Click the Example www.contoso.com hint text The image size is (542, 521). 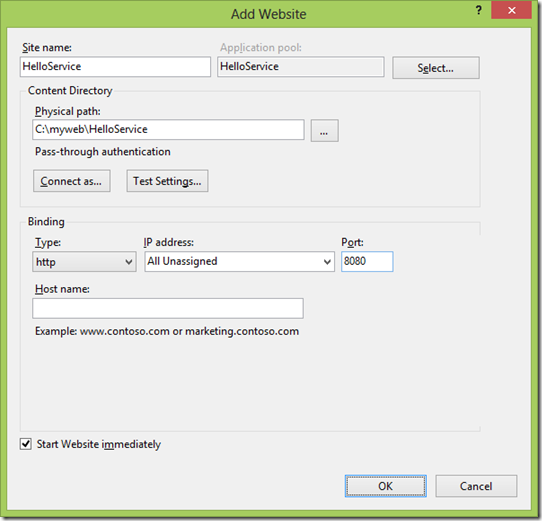(x=167, y=331)
